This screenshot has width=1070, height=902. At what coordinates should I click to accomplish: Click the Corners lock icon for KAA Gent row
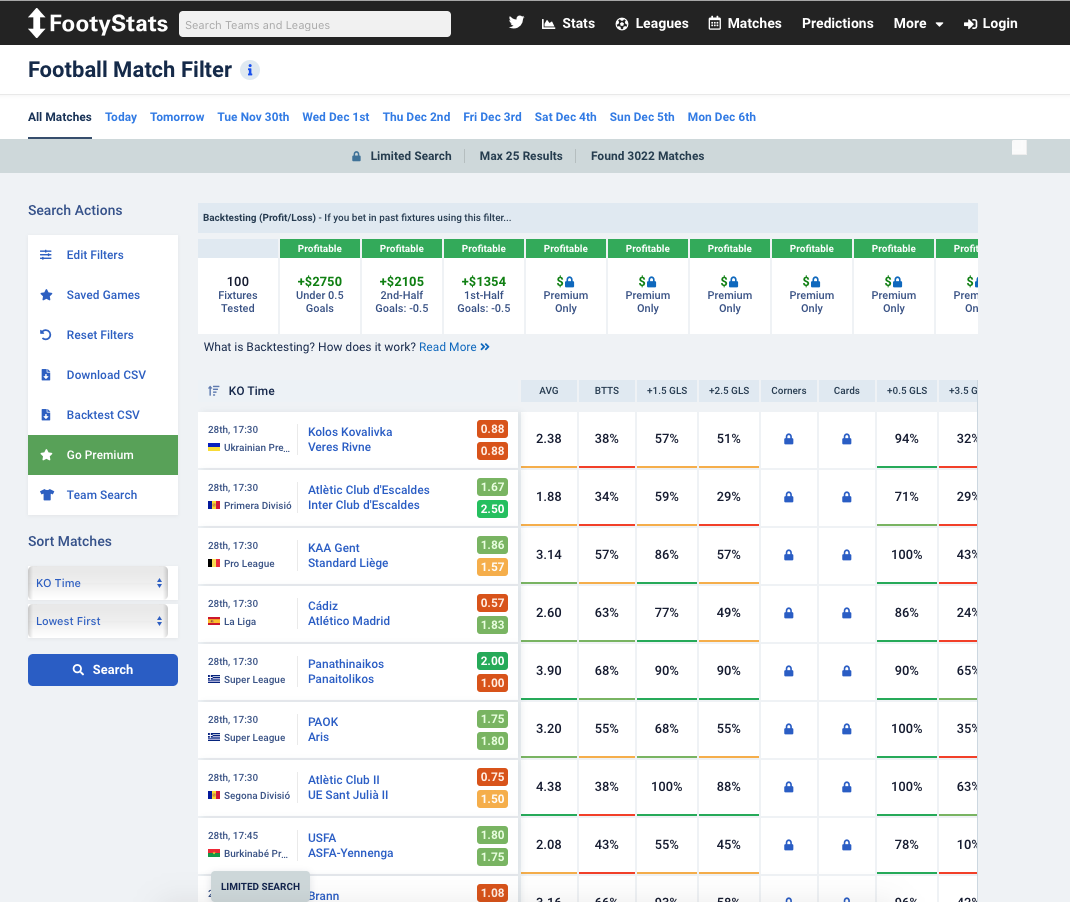point(788,555)
